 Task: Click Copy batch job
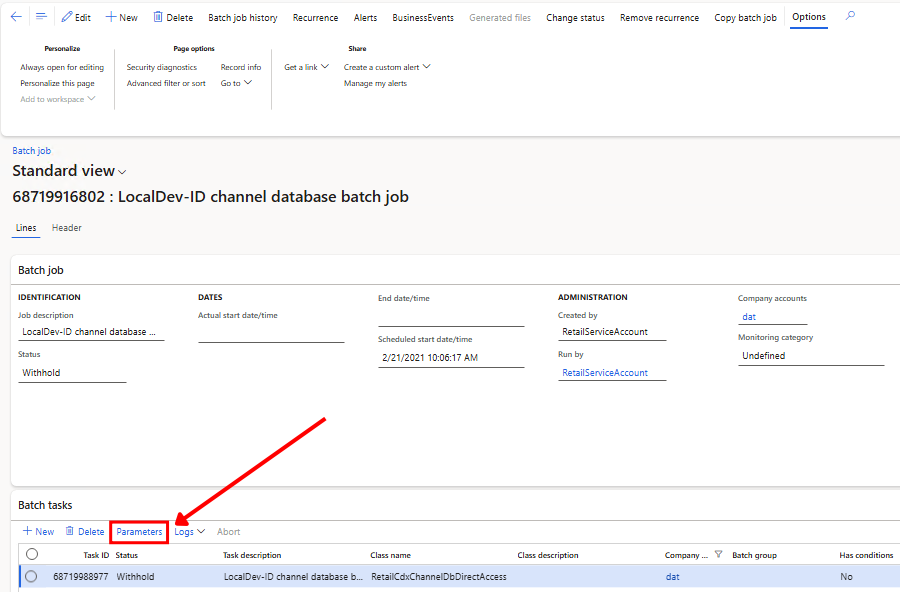coord(745,18)
